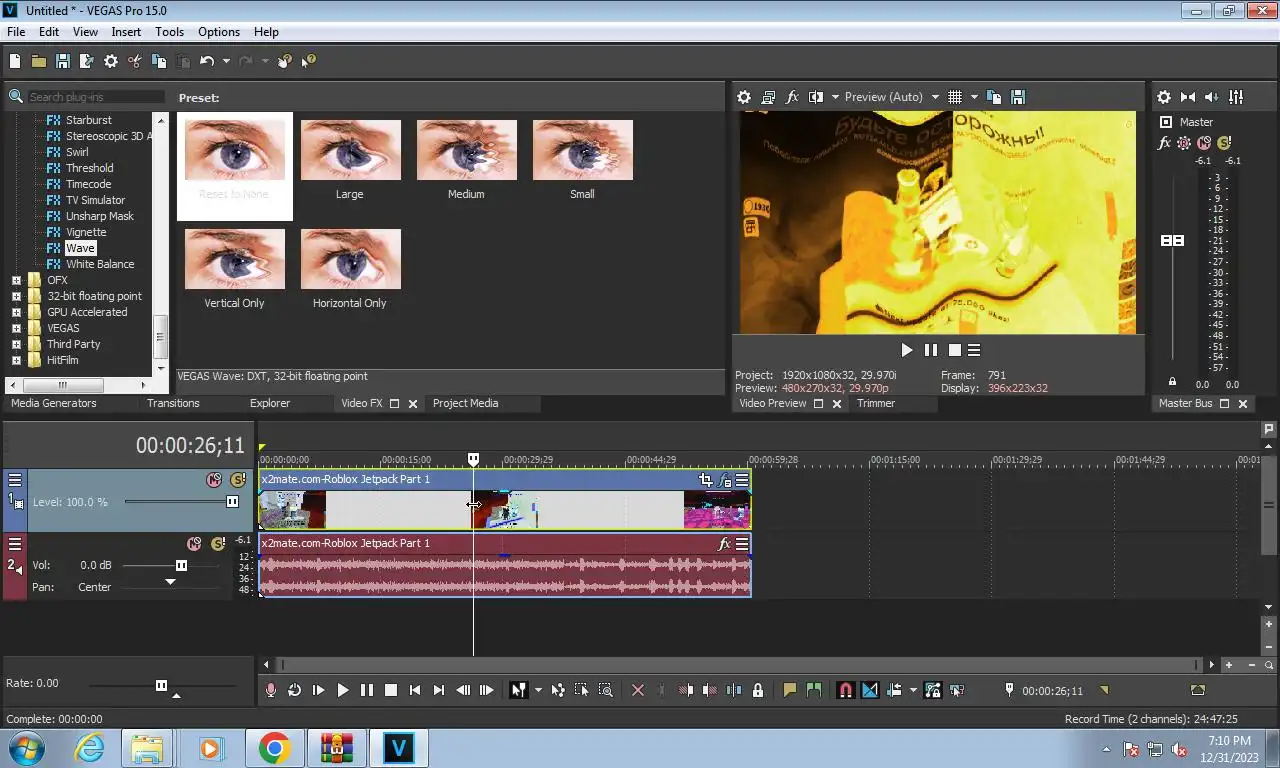Click audio track 2 Vol slider handle
This screenshot has width=1280, height=768.
(x=181, y=565)
